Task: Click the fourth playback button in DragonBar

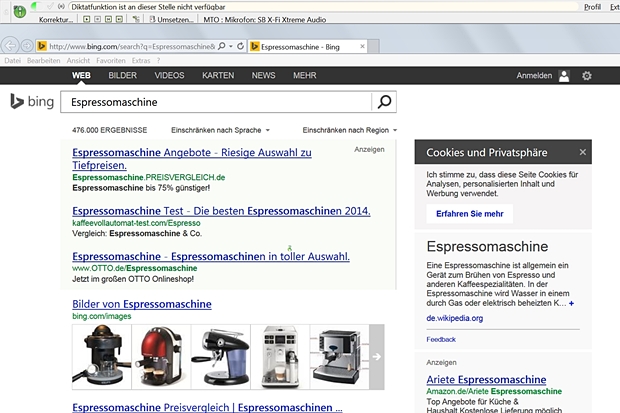Action: tap(119, 19)
